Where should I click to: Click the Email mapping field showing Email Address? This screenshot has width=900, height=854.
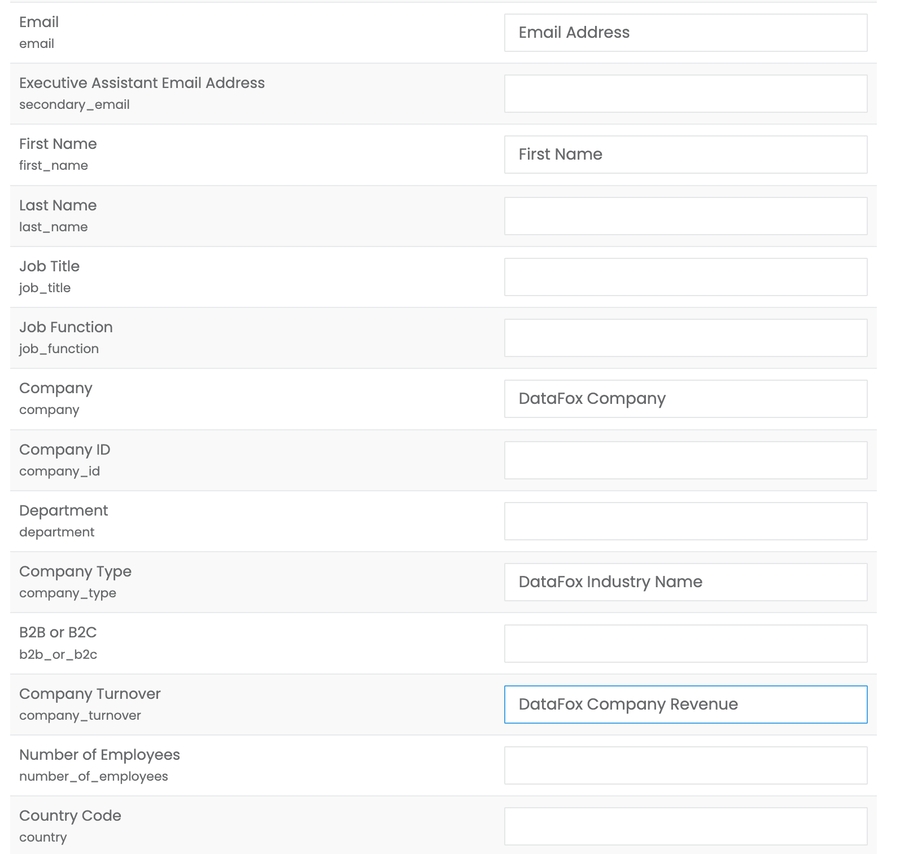[x=685, y=33]
